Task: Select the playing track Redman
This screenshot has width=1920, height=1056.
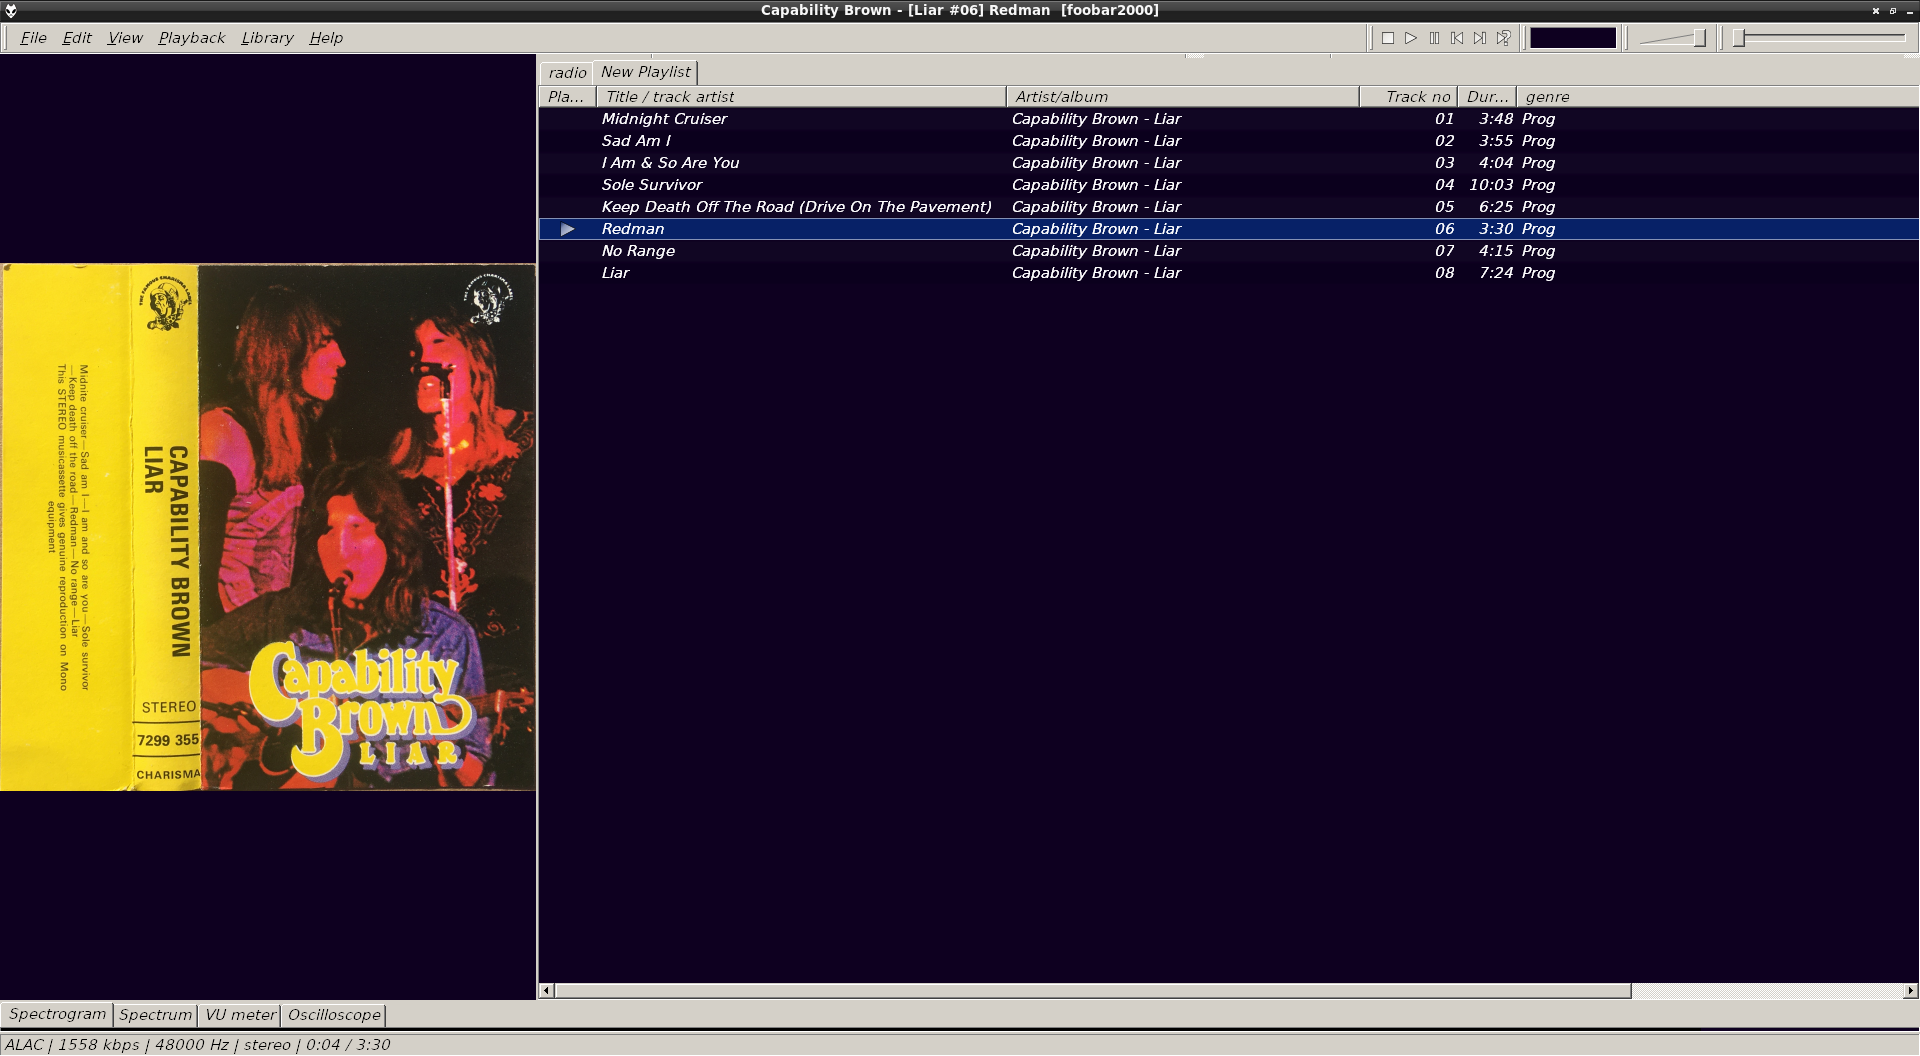Action: [1229, 229]
